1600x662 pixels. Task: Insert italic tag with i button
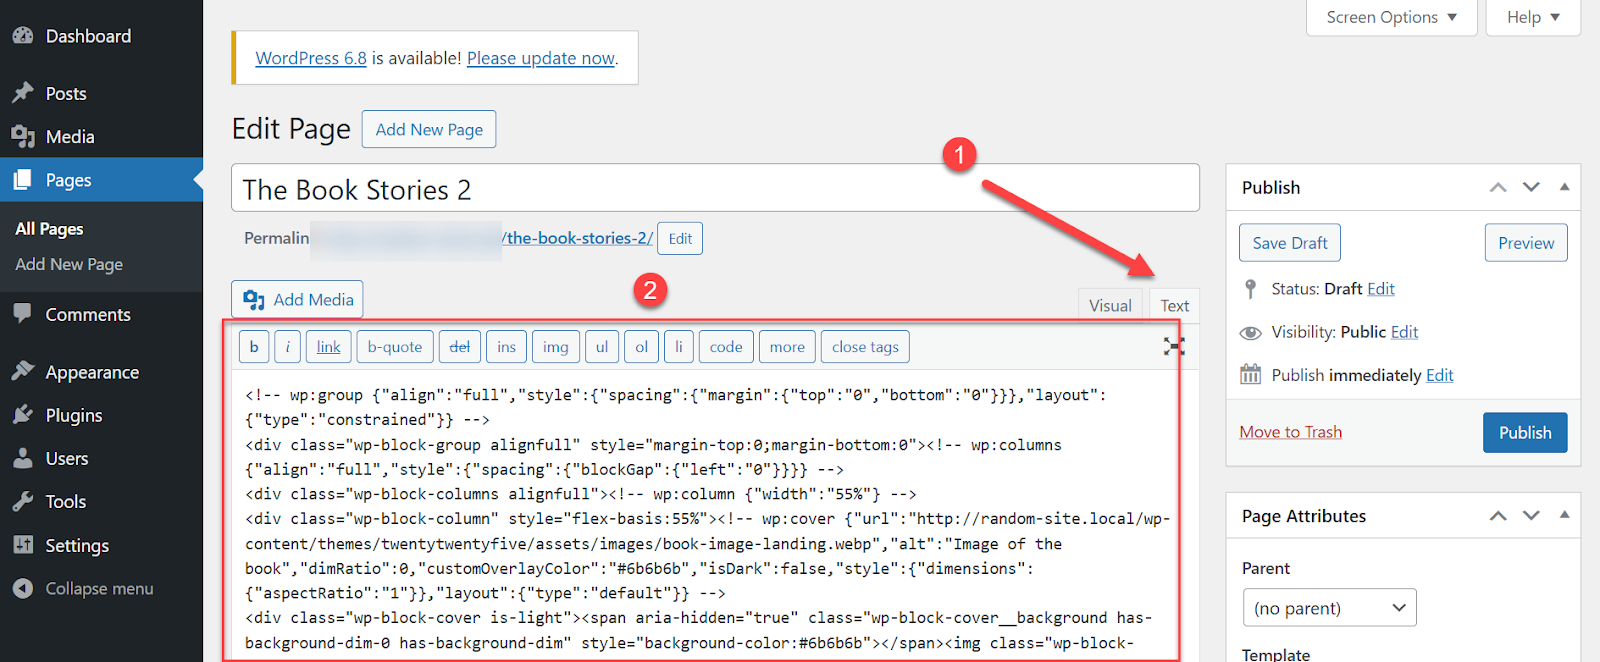pos(287,347)
